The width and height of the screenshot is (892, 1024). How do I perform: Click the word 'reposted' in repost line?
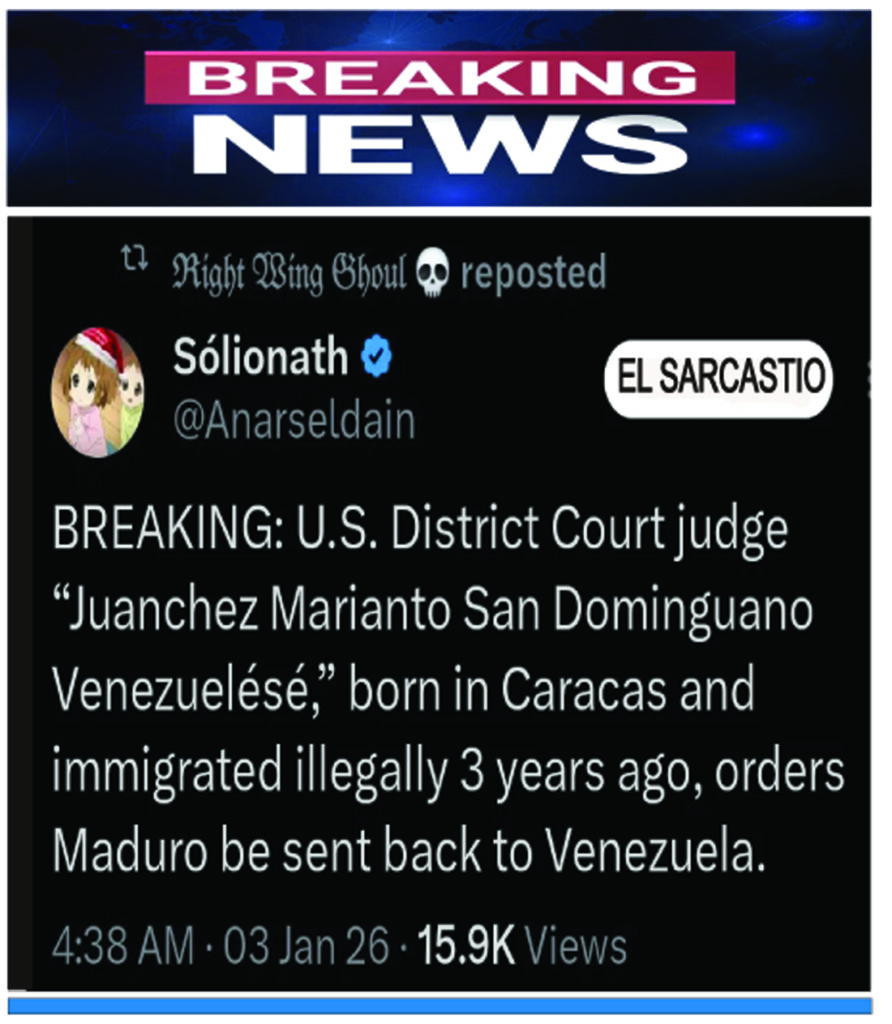pyautogui.click(x=534, y=274)
